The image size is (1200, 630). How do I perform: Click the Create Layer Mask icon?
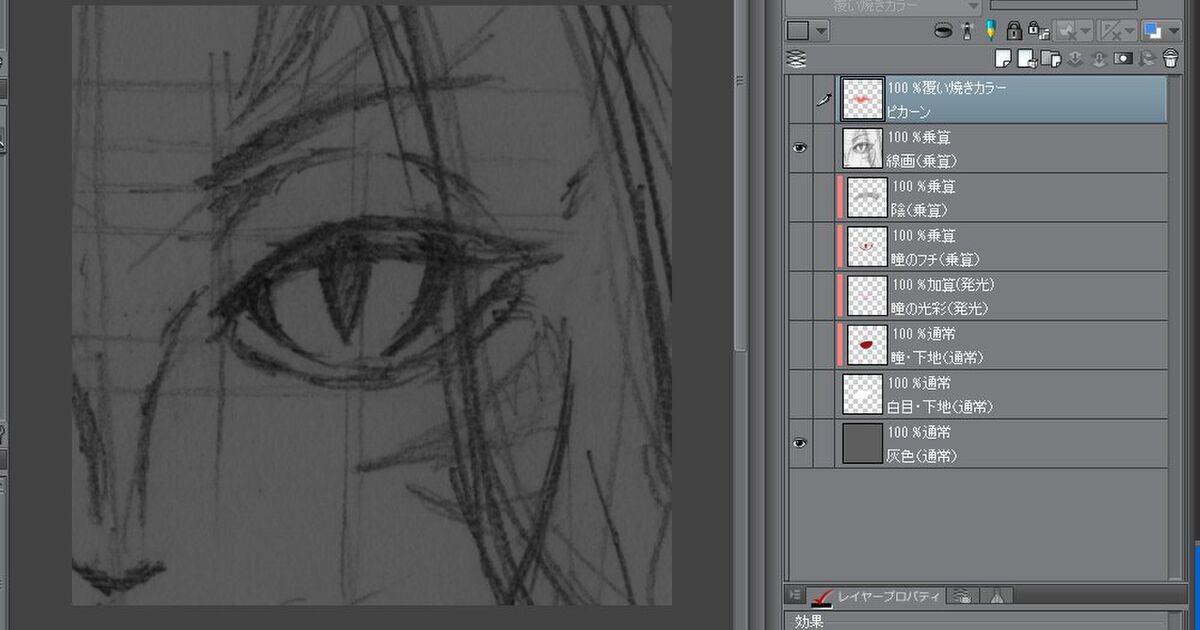[1123, 59]
